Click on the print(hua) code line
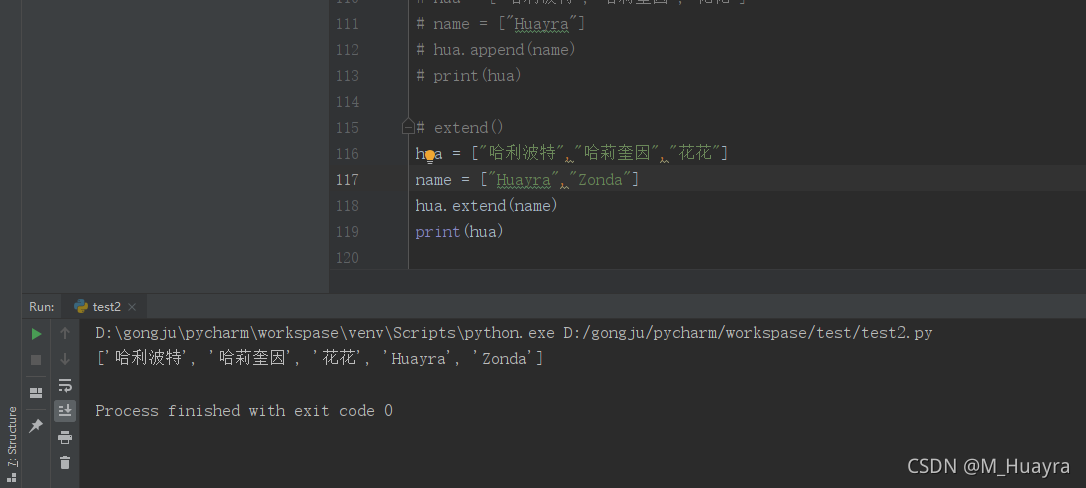The width and height of the screenshot is (1086, 488). point(459,232)
